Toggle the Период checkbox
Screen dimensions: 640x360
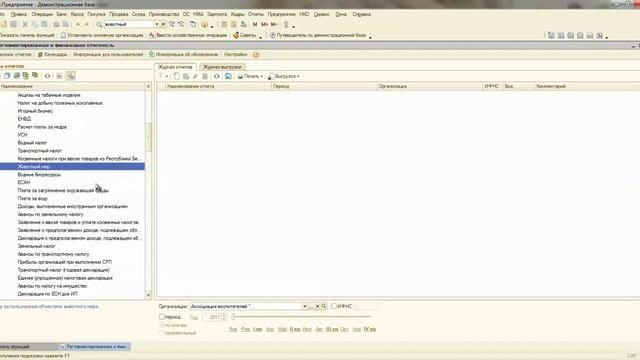162,317
